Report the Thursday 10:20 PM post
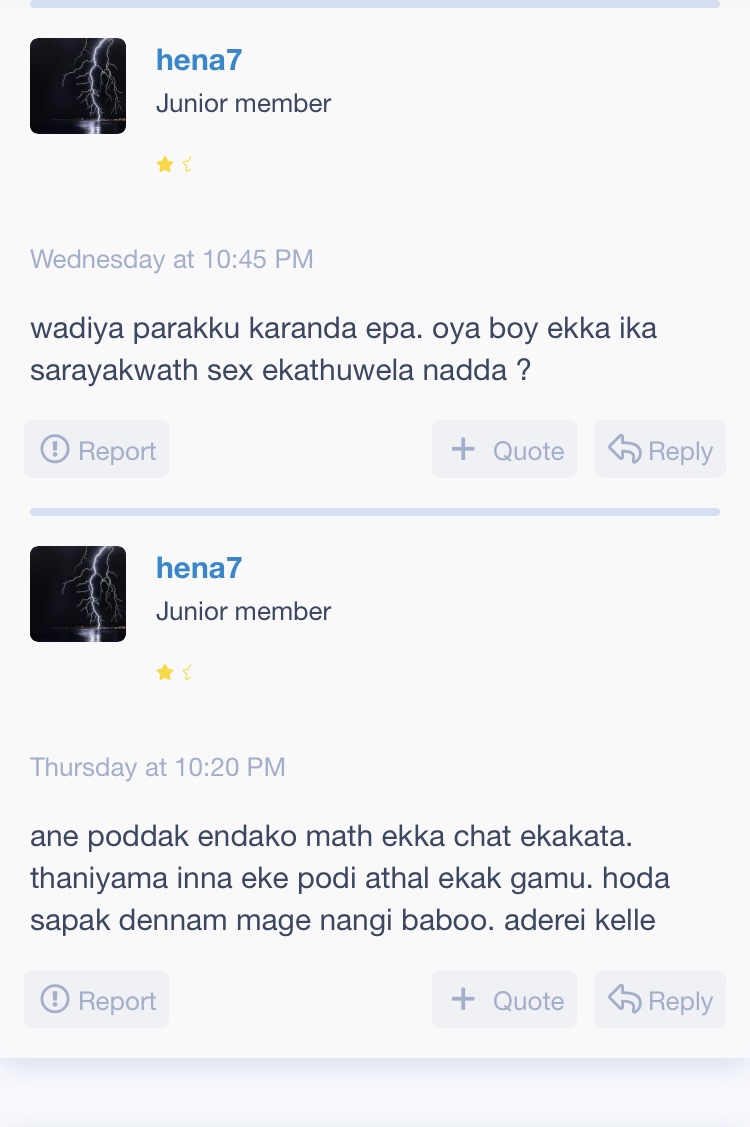 [96, 999]
